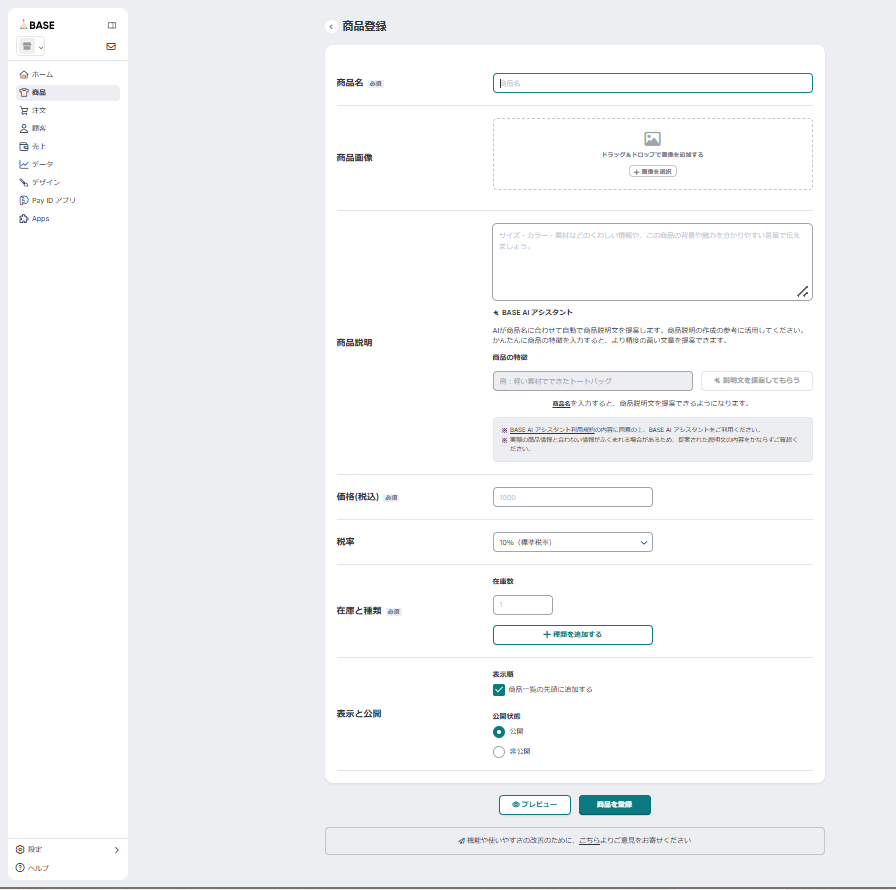Click the wallet icon for 売上
This screenshot has height=890, width=896.
coord(24,147)
